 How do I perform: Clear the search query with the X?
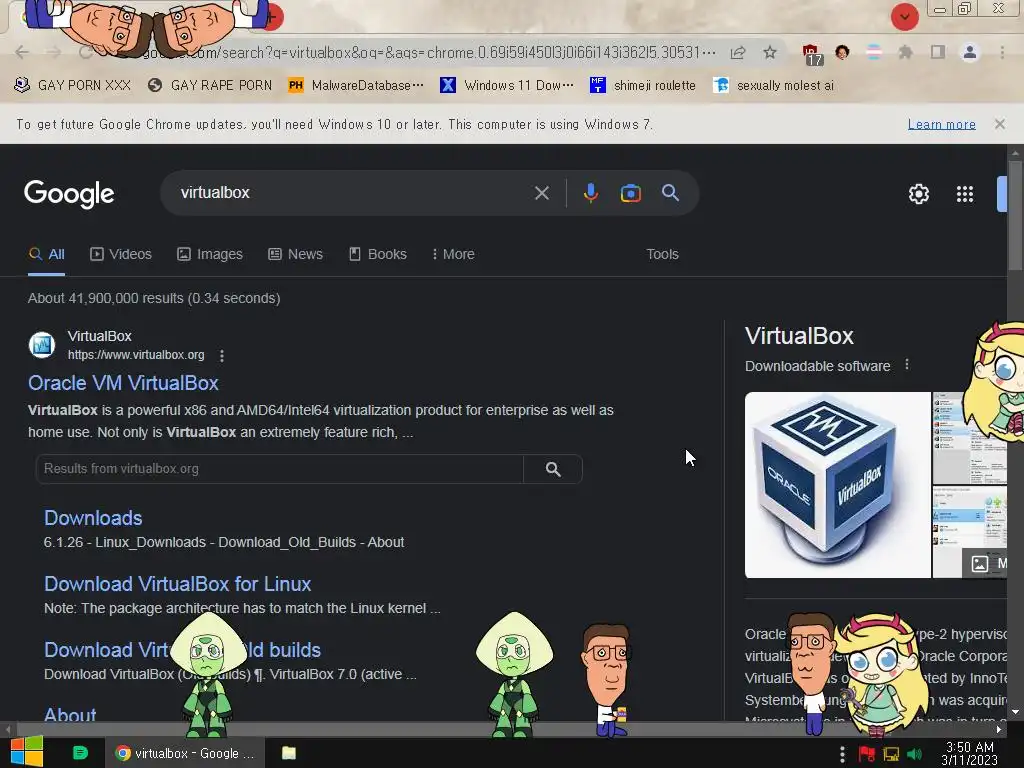tap(541, 193)
